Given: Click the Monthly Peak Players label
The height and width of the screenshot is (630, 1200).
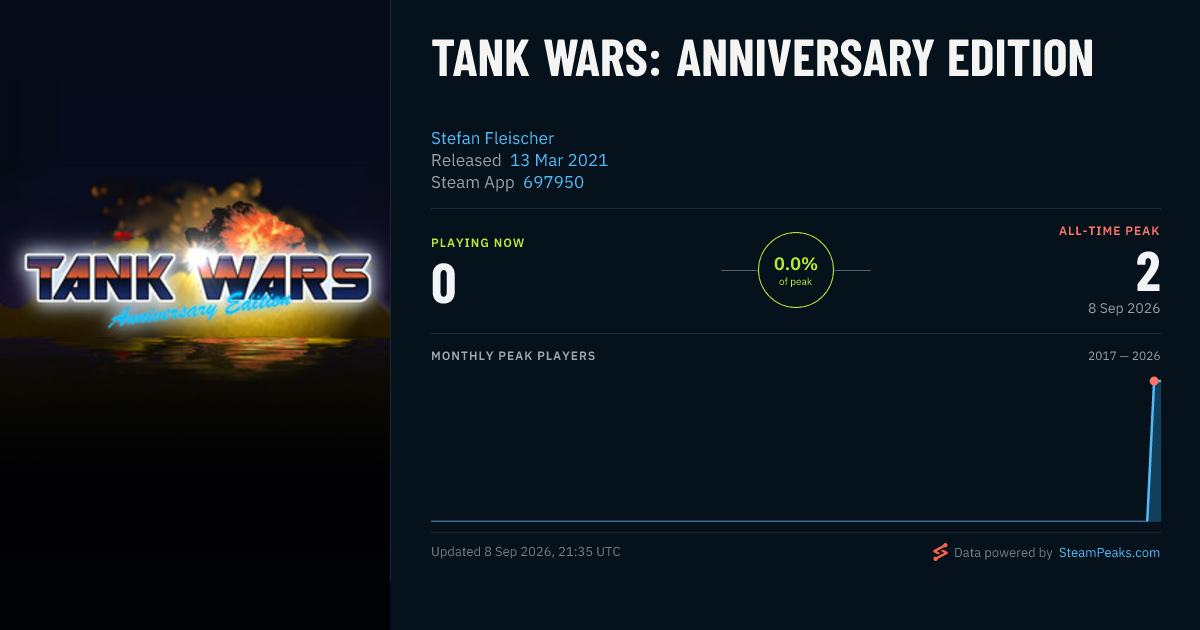Looking at the screenshot, I should [x=513, y=356].
